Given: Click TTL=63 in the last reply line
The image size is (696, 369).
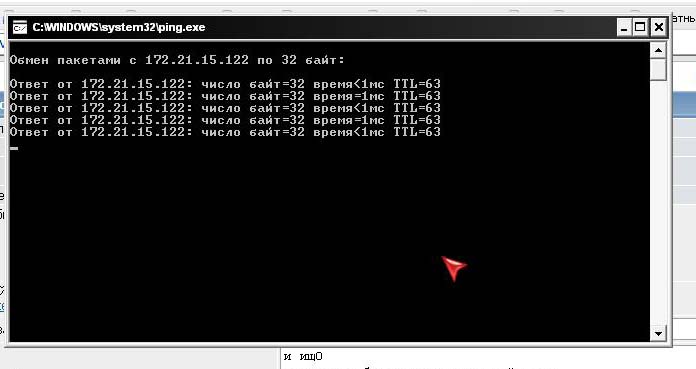Looking at the screenshot, I should point(417,132).
